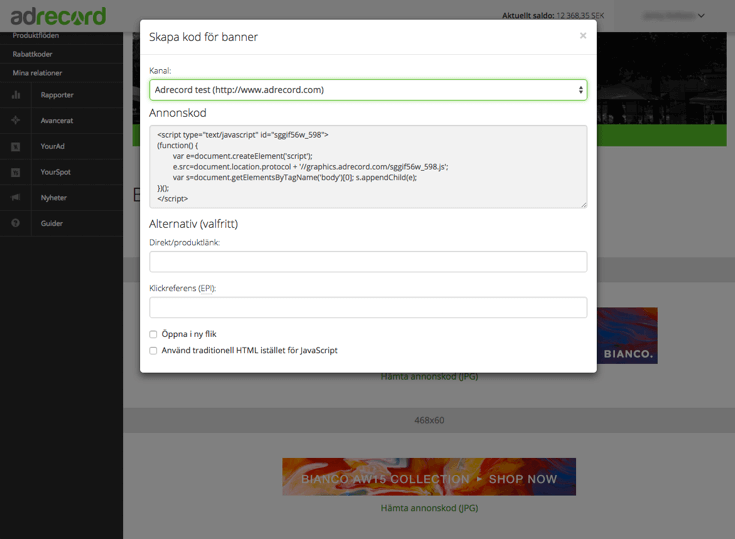The width and height of the screenshot is (735, 539).
Task: Focus the Klickreferens (EPI) input field
Action: 368,307
